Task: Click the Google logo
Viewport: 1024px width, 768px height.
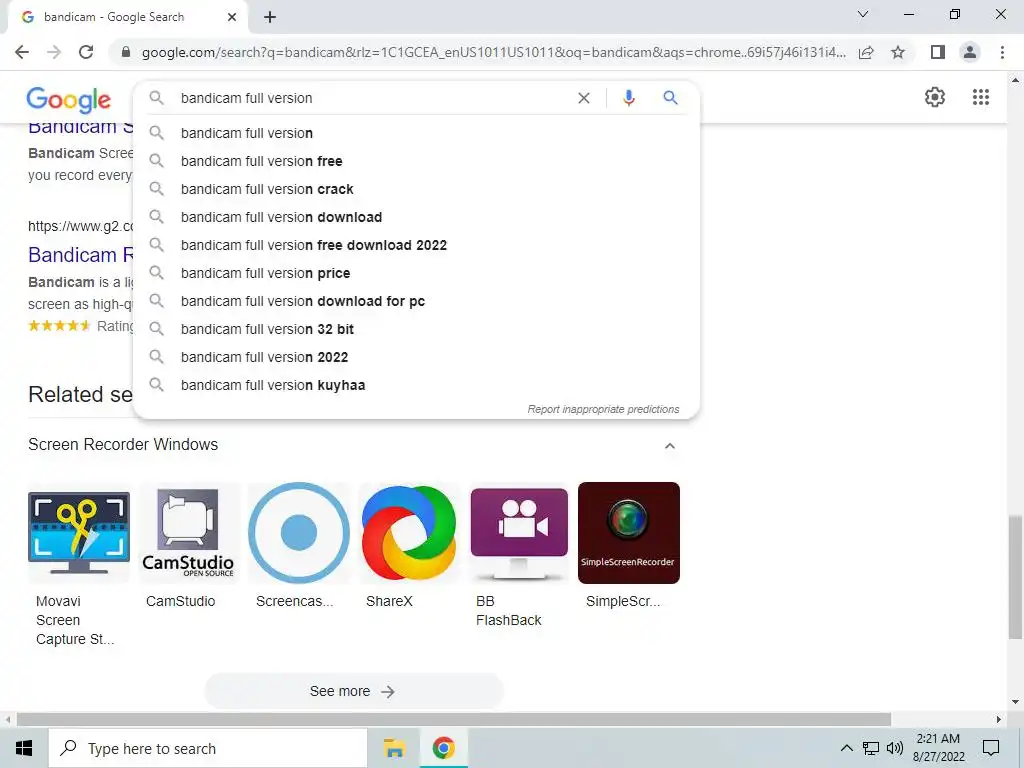Action: pyautogui.click(x=69, y=100)
